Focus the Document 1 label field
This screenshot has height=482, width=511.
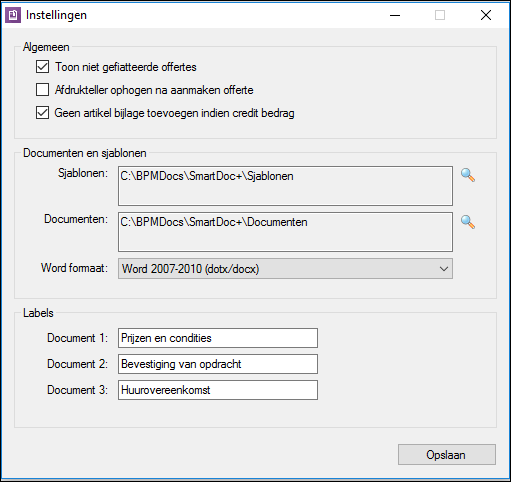click(218, 338)
